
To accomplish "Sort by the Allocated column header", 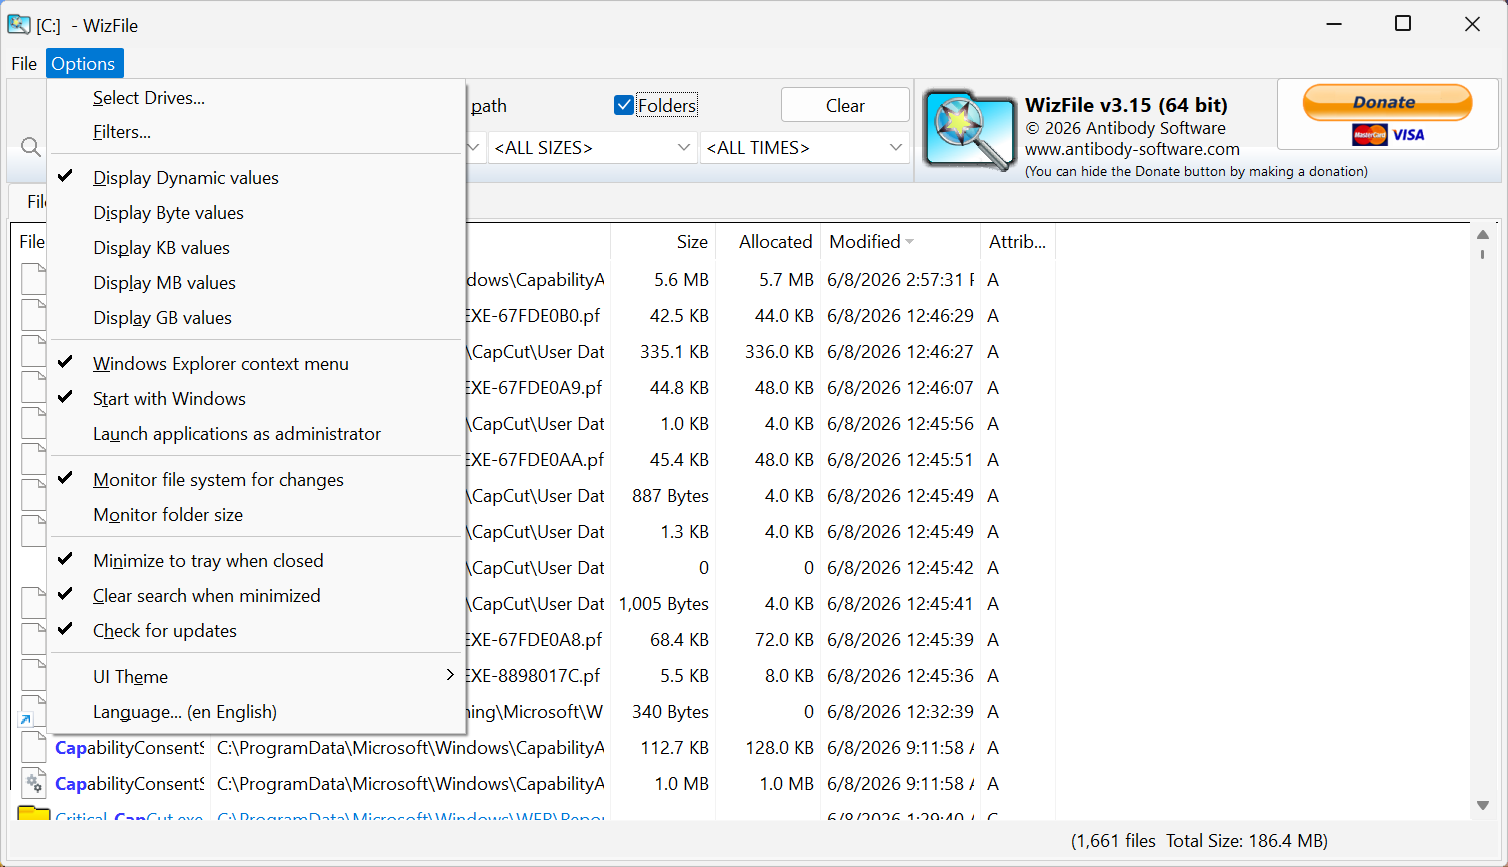I will [x=769, y=242].
